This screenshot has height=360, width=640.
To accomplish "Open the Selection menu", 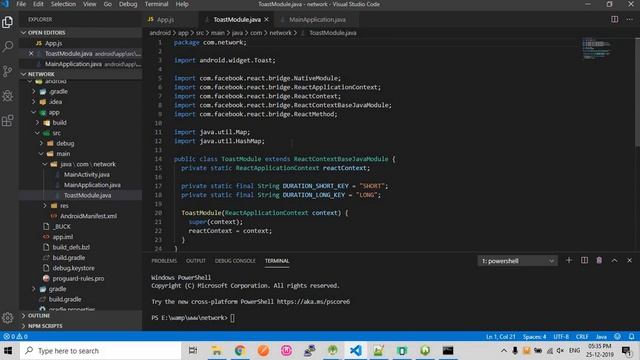I will point(63,4).
